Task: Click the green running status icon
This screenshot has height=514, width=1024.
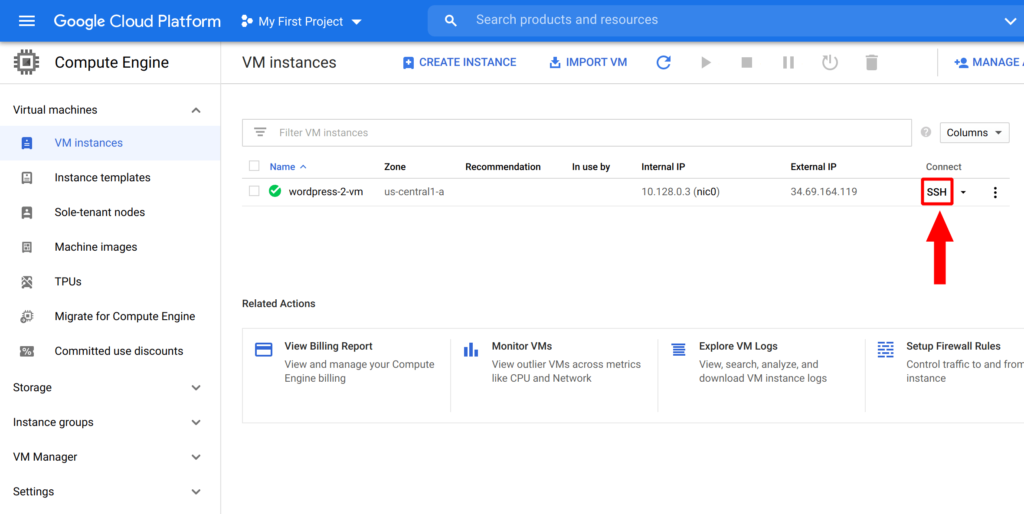Action: [x=275, y=191]
